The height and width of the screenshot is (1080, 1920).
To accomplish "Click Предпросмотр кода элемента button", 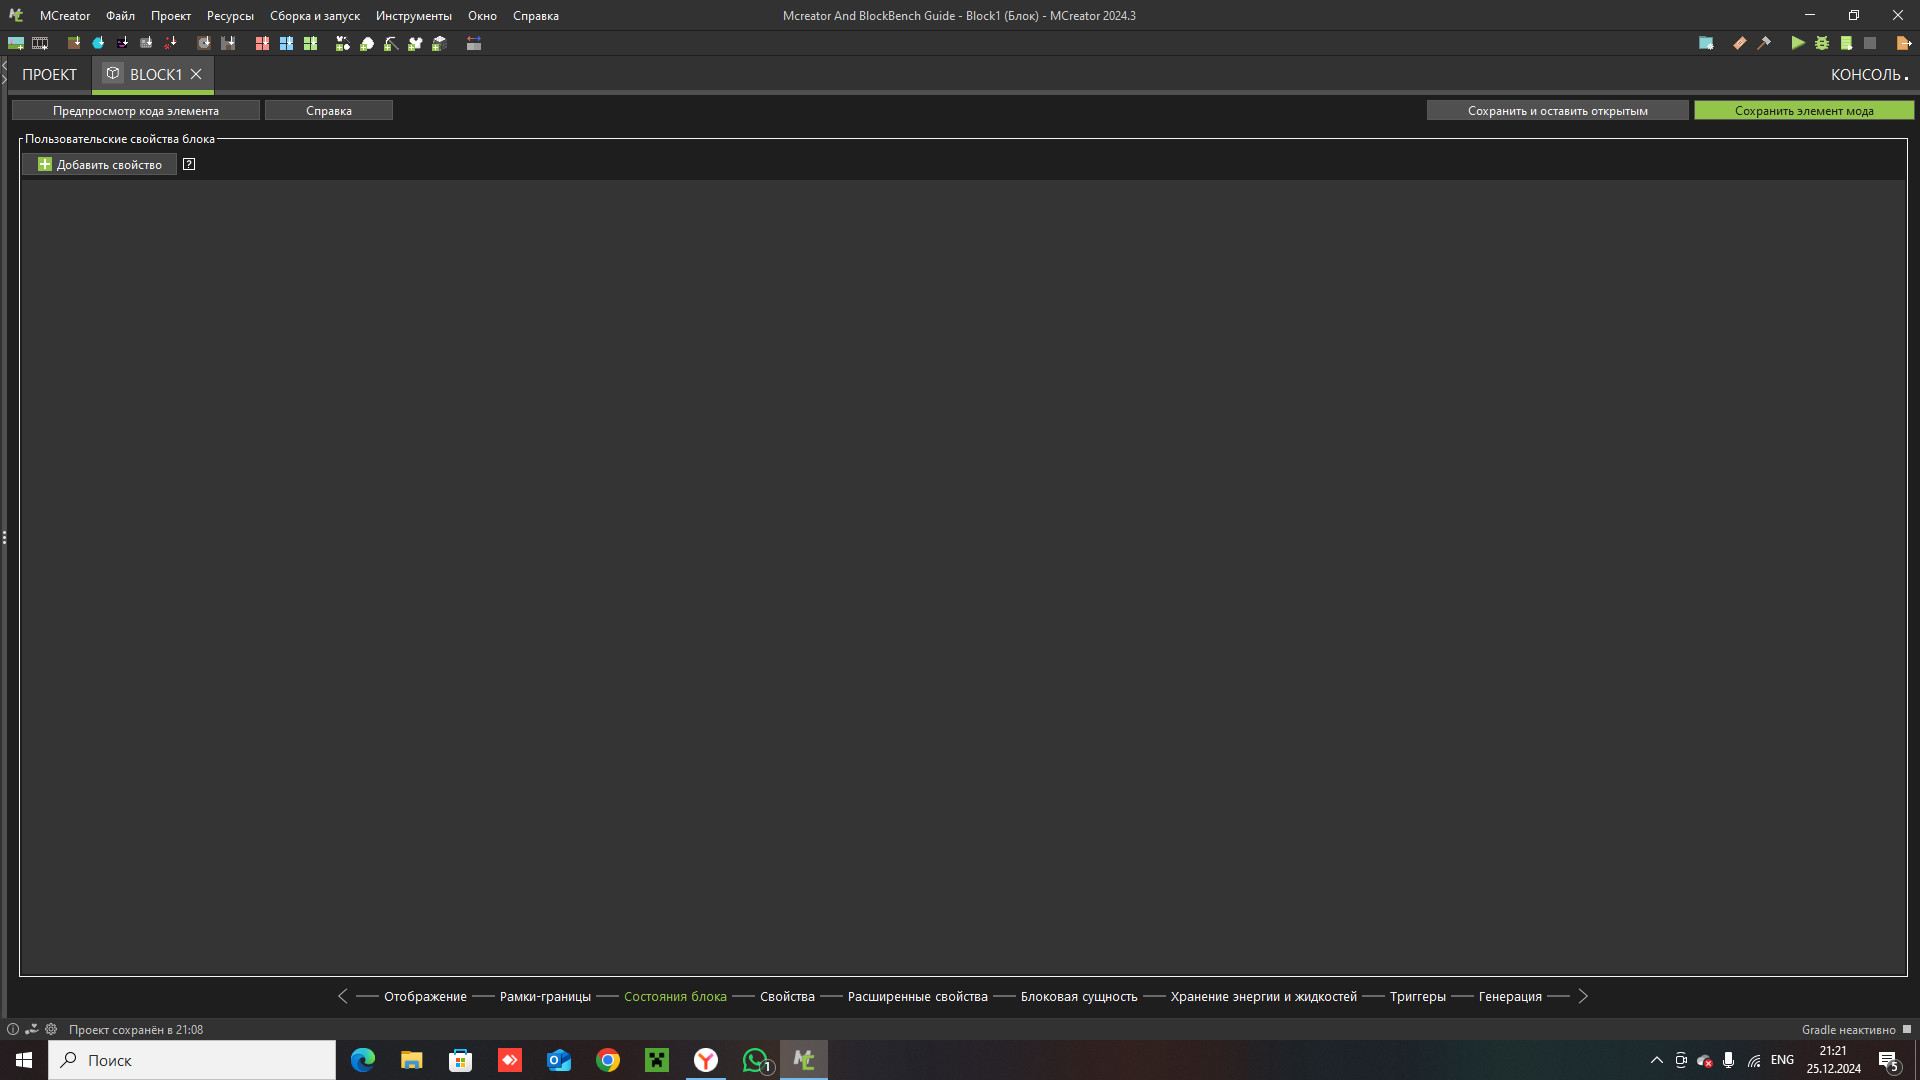I will click(x=135, y=111).
